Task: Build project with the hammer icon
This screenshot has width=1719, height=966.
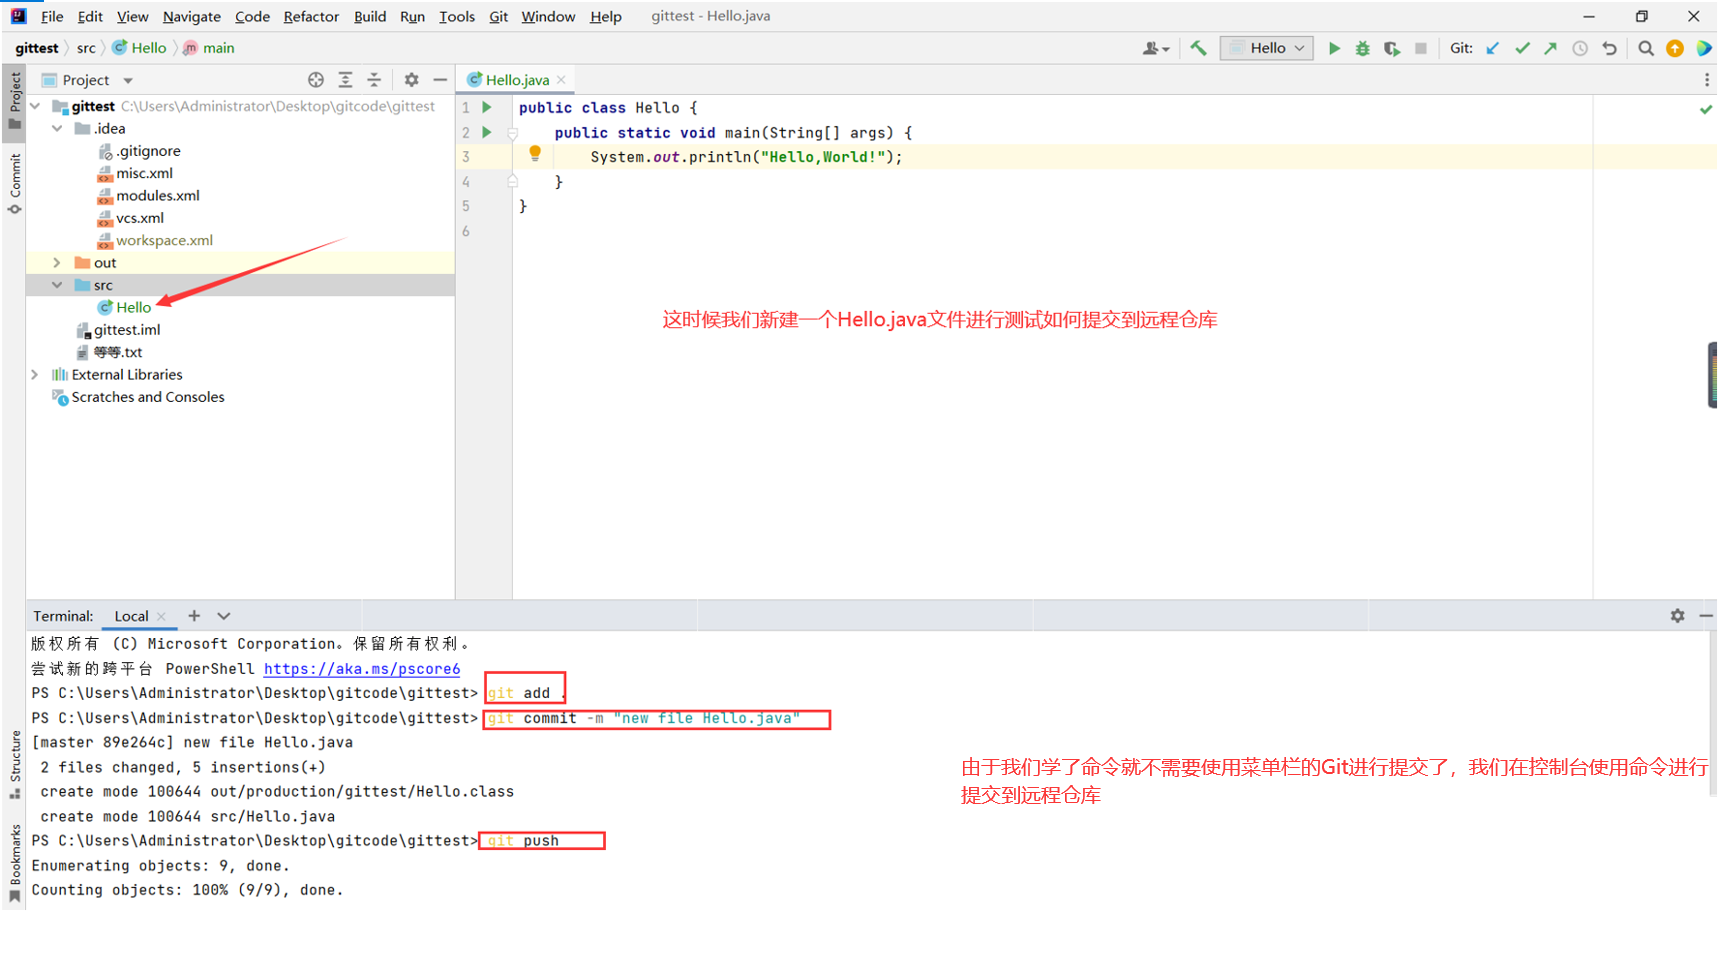Action: point(1198,48)
